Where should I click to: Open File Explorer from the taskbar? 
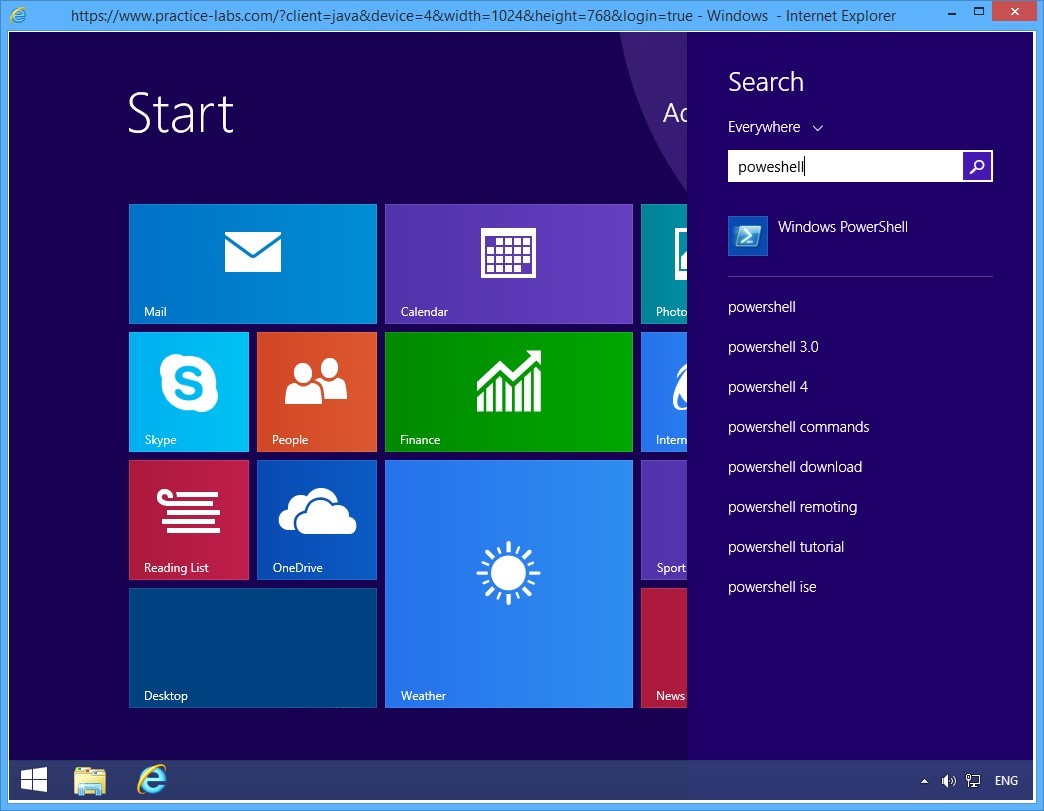click(90, 780)
